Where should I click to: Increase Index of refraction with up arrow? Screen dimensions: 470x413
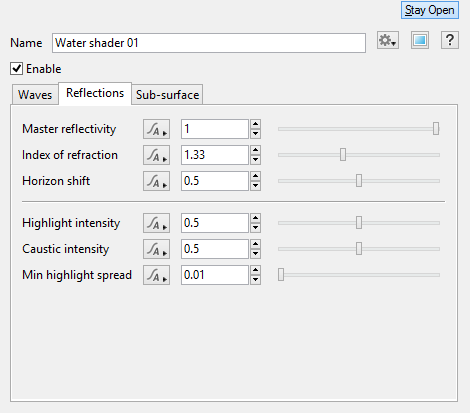[255, 150]
